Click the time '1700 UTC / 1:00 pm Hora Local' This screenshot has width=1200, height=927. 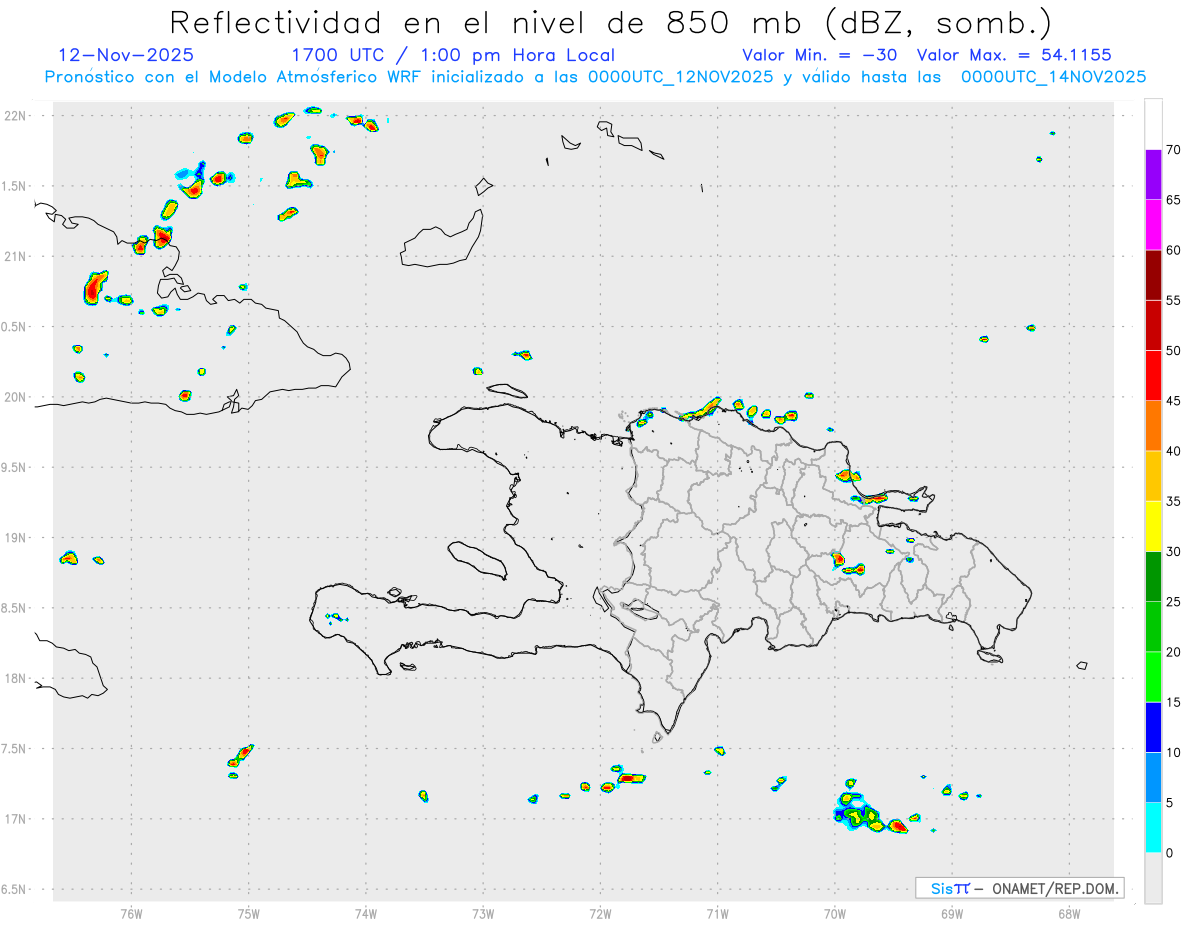(452, 55)
